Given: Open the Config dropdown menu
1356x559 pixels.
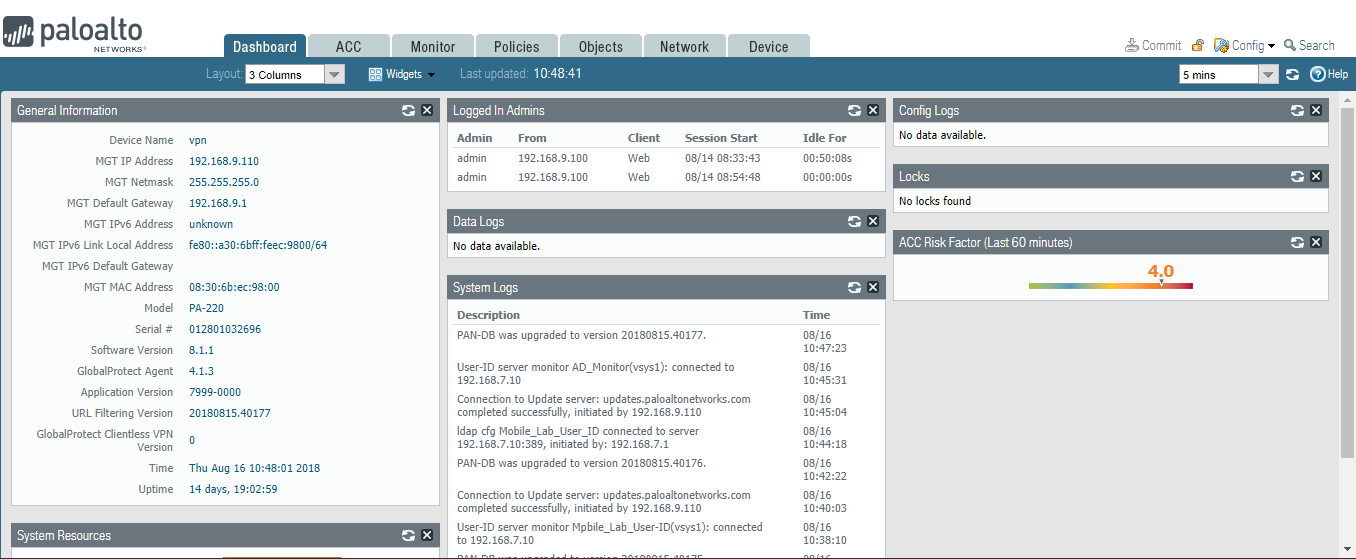Looking at the screenshot, I should point(1244,45).
